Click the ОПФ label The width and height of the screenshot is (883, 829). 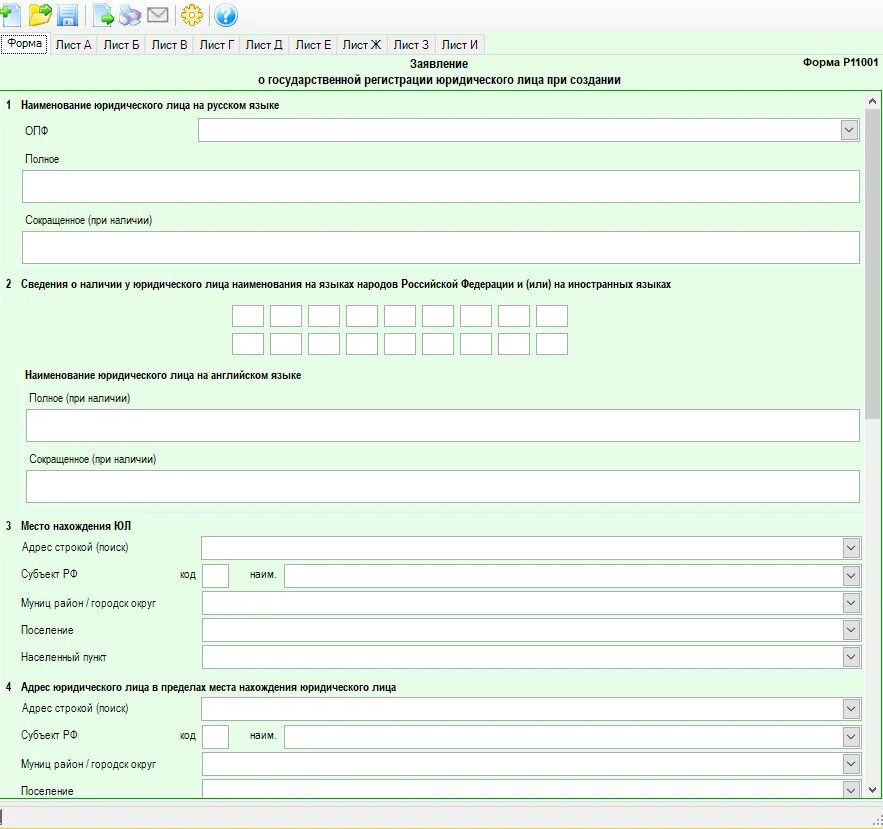coord(37,131)
